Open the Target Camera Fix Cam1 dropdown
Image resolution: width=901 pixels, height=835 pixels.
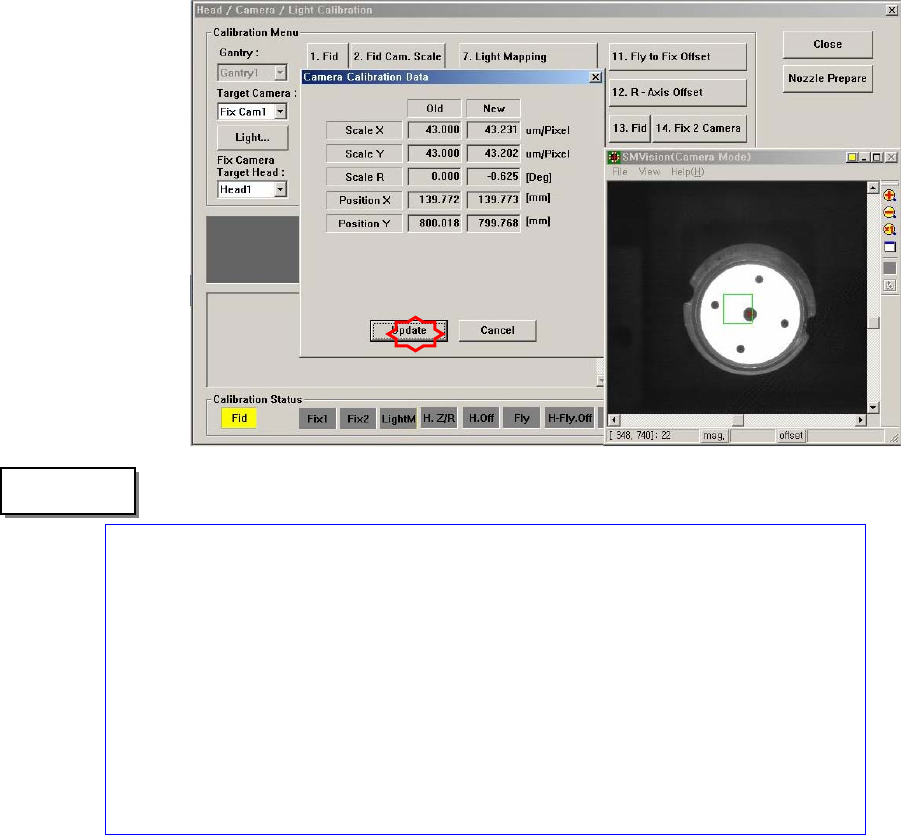[x=280, y=111]
